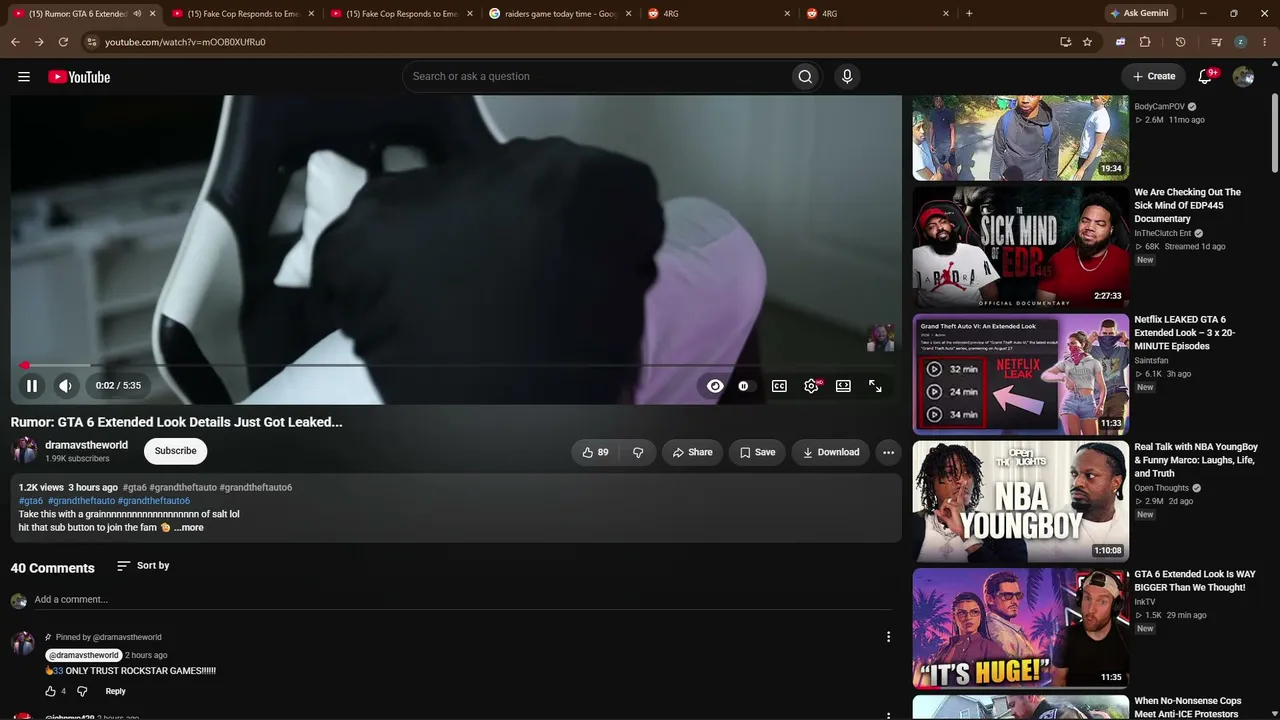Click the Ask Gemini button

[x=1139, y=14]
